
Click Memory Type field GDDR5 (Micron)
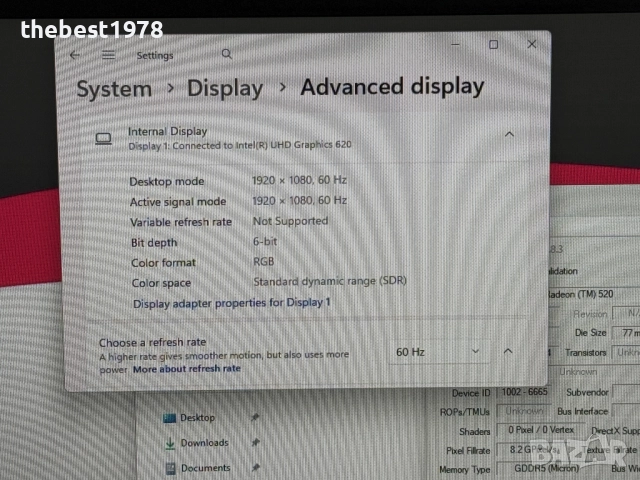(x=547, y=468)
